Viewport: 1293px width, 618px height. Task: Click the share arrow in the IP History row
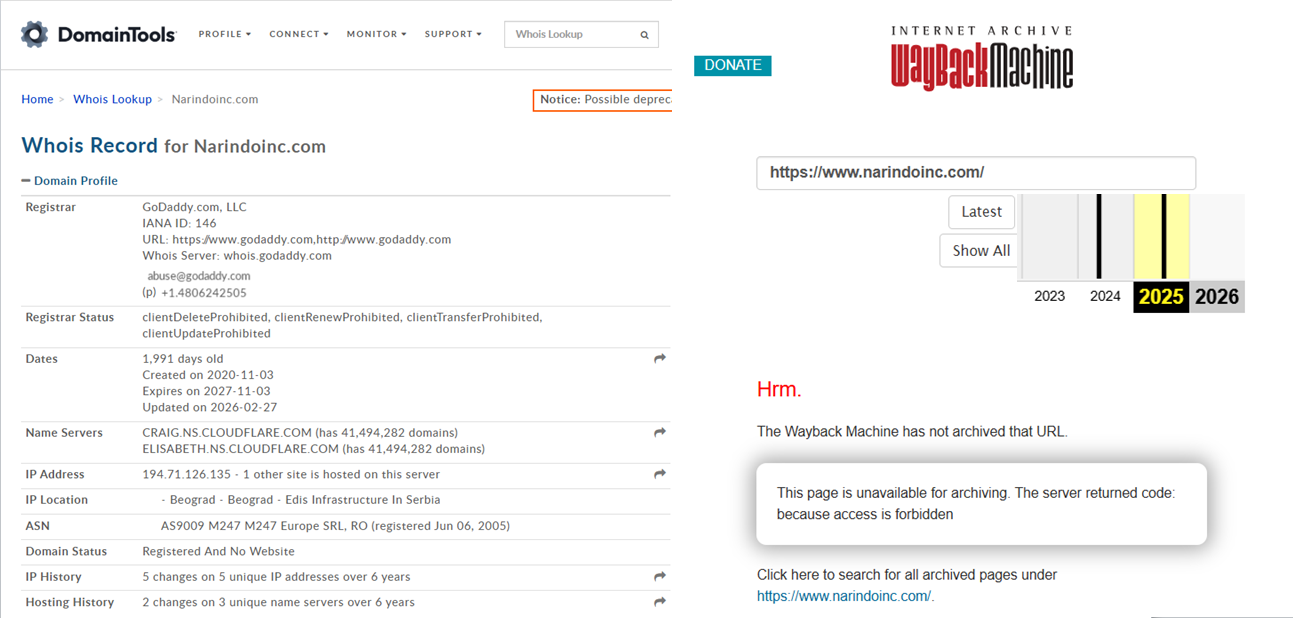click(660, 577)
